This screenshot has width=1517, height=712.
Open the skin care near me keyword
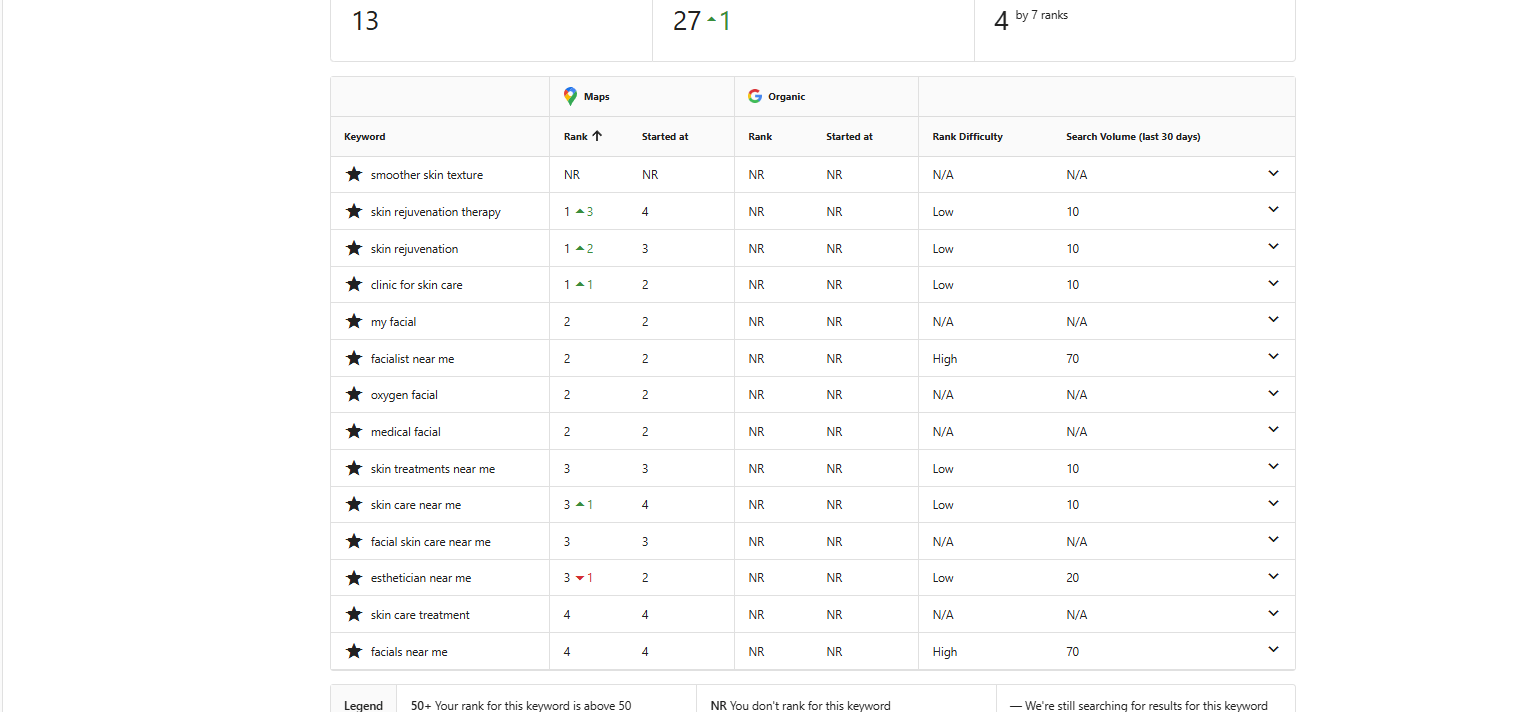(415, 505)
